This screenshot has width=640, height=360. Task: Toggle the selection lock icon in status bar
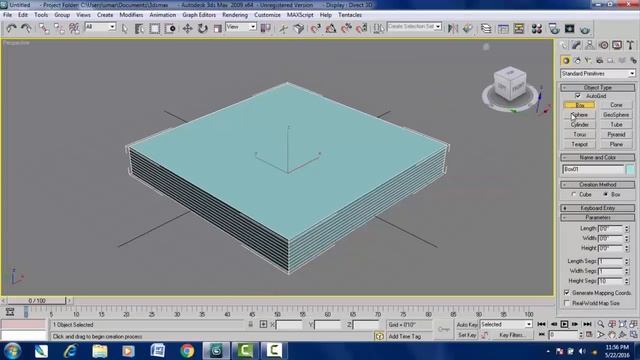251,324
